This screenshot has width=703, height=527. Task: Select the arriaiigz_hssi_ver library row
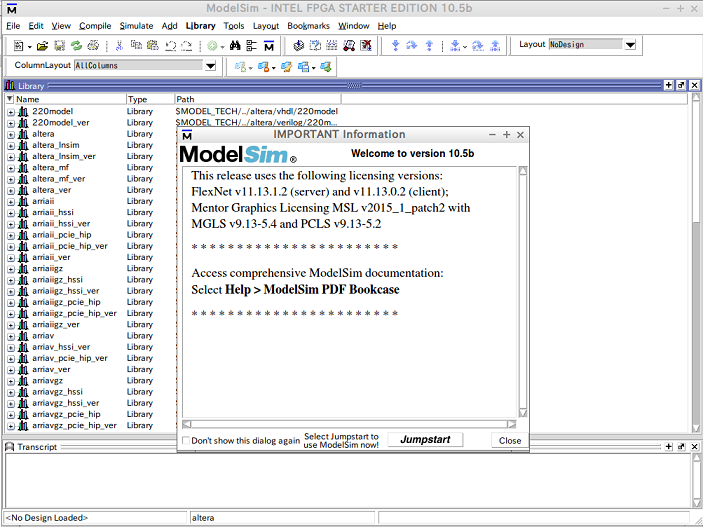[90, 291]
